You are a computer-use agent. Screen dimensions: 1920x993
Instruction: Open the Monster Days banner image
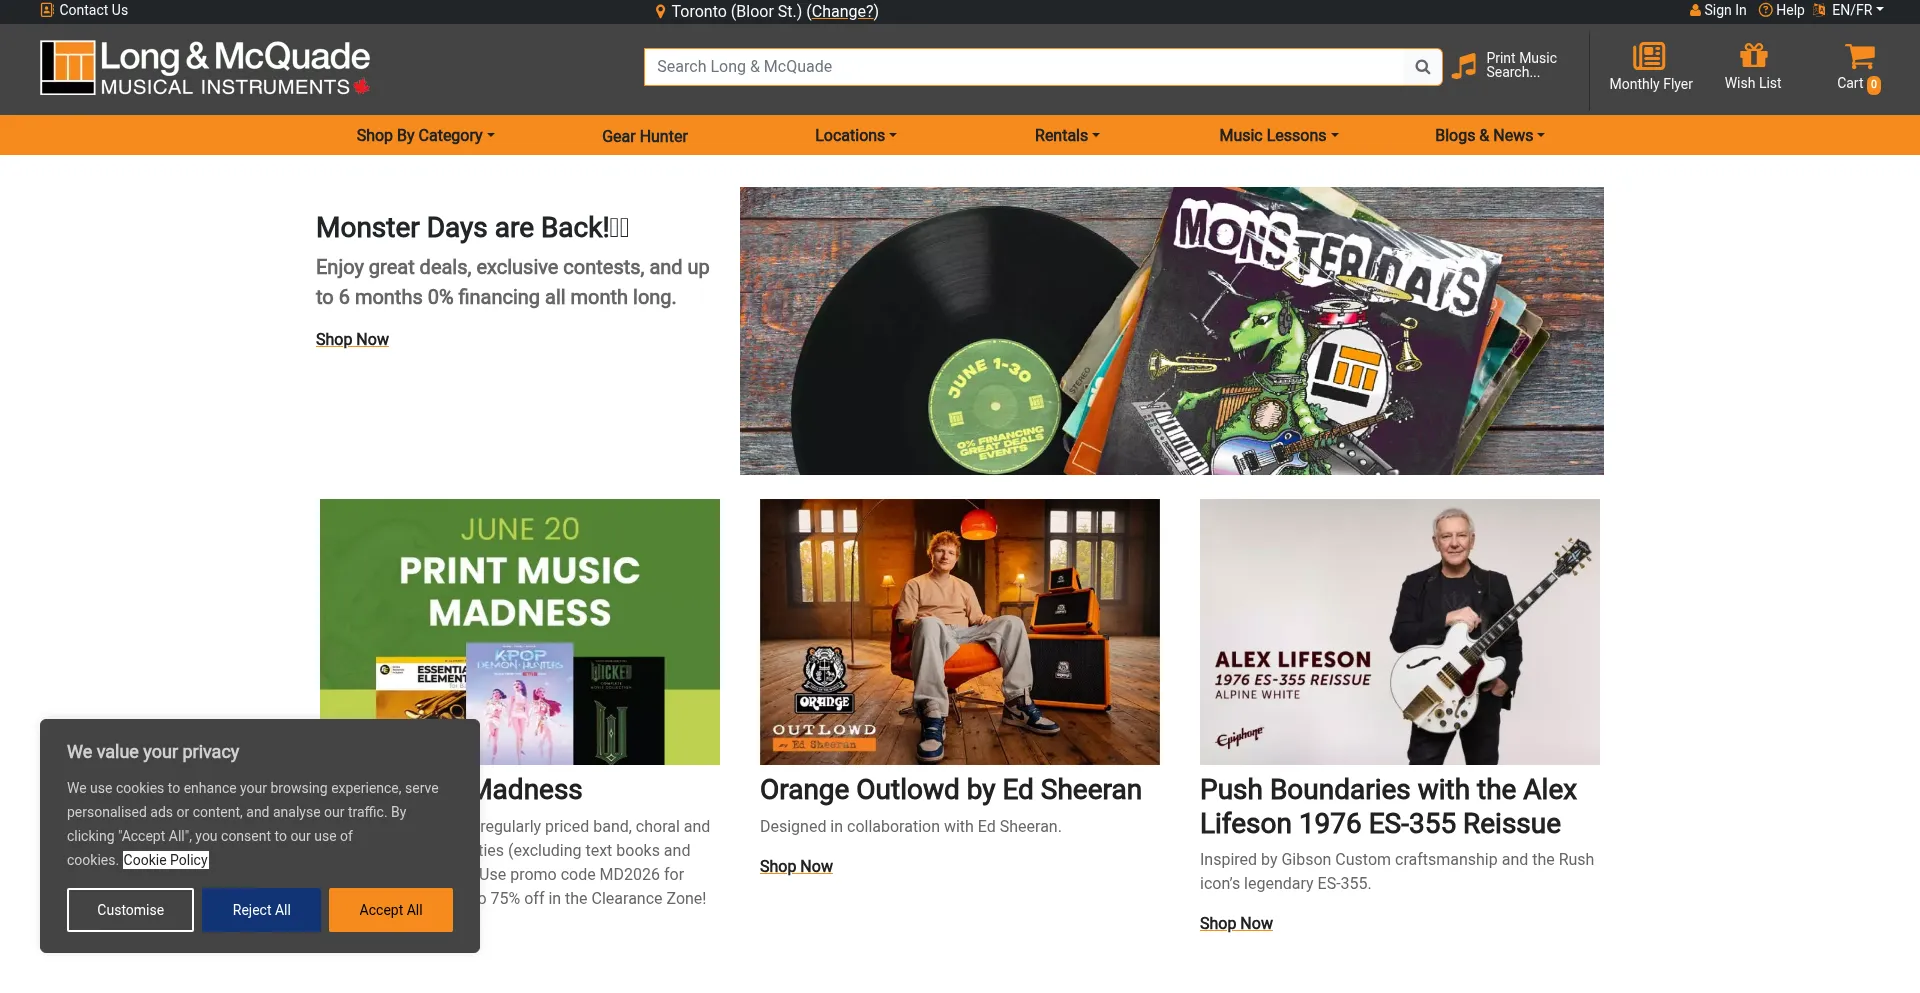click(x=1171, y=331)
